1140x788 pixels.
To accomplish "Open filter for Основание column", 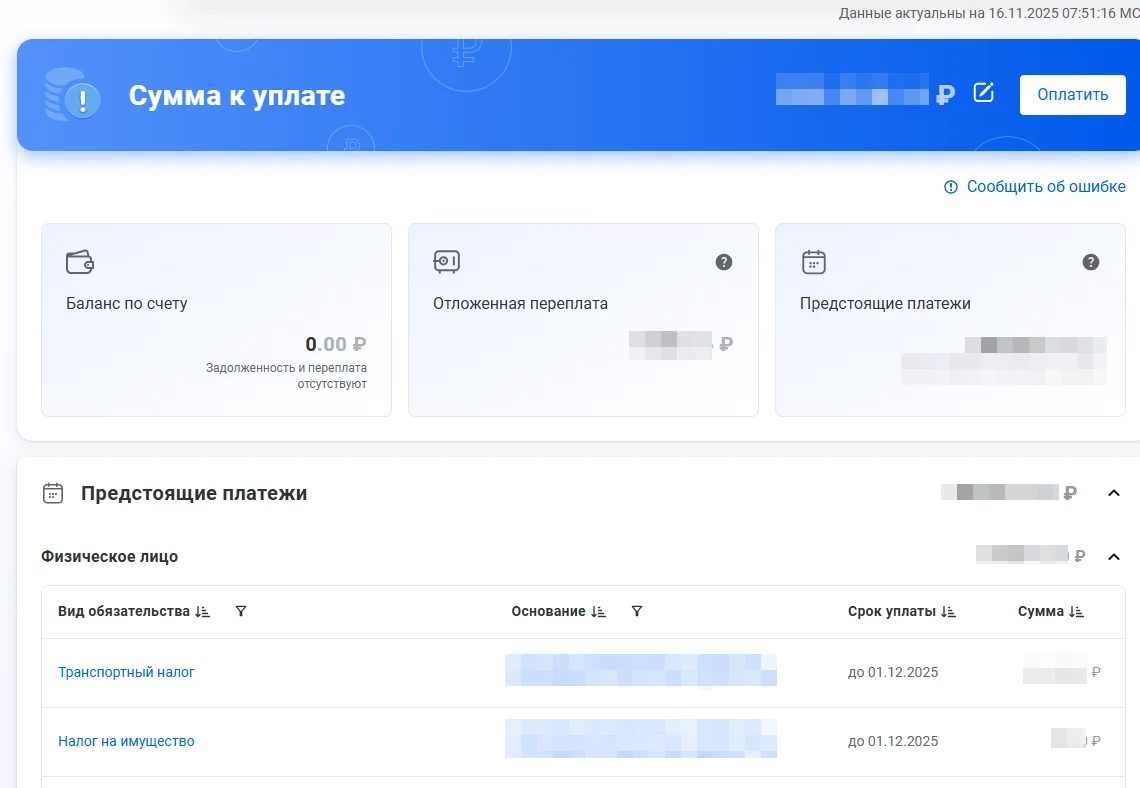I will coord(637,612).
